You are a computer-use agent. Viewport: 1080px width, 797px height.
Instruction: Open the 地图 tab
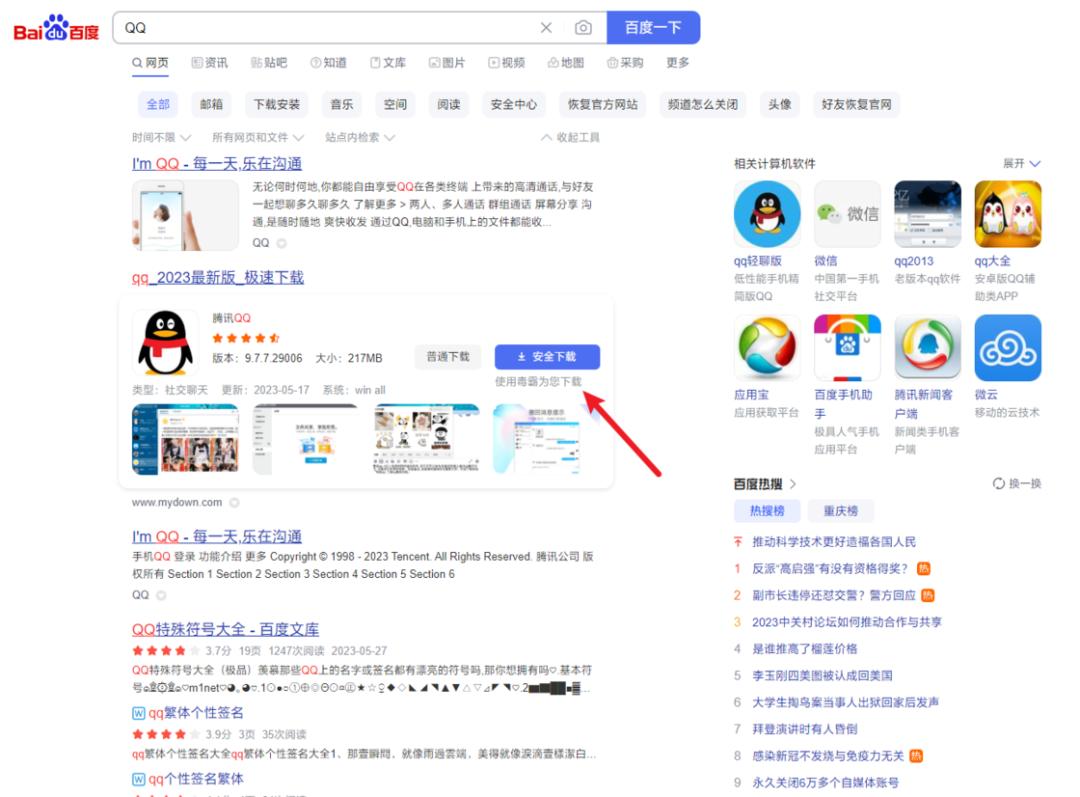(565, 63)
